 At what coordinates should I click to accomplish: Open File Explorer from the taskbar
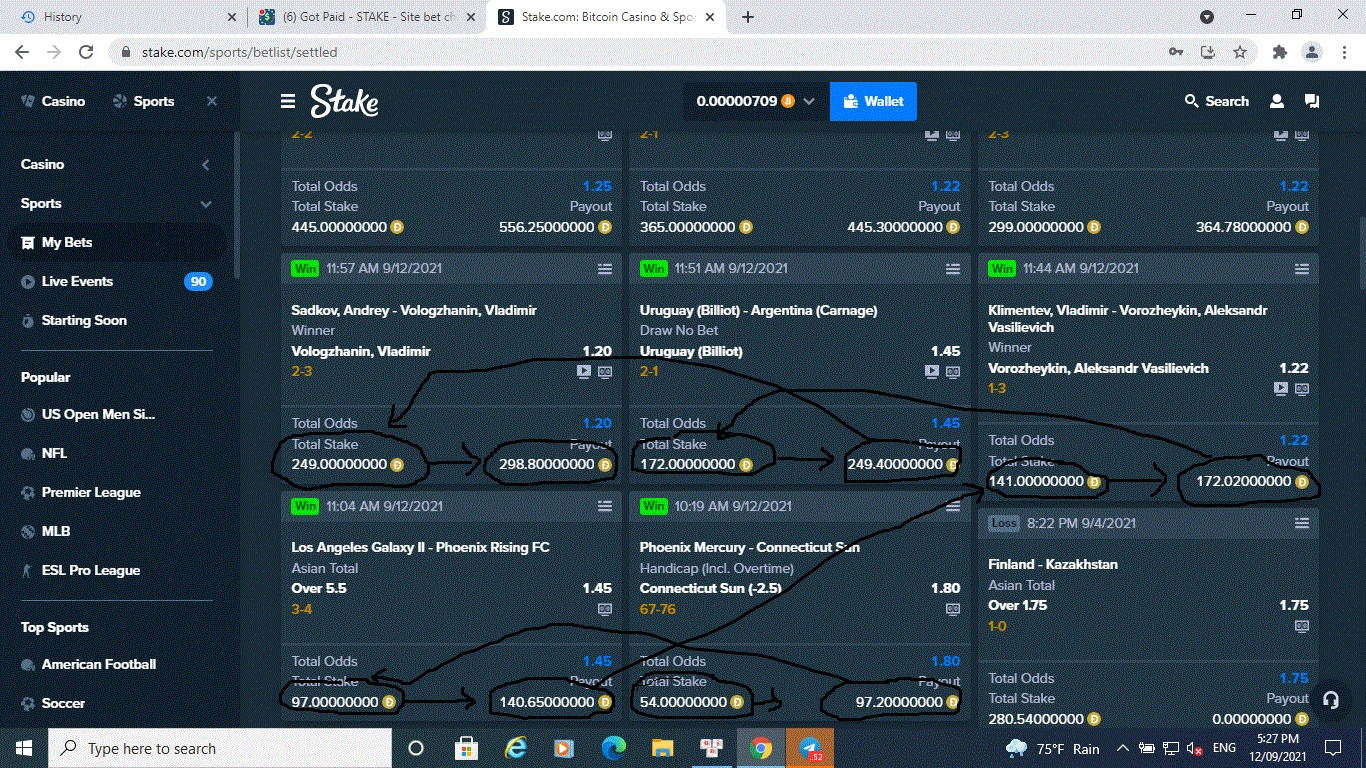coord(662,748)
